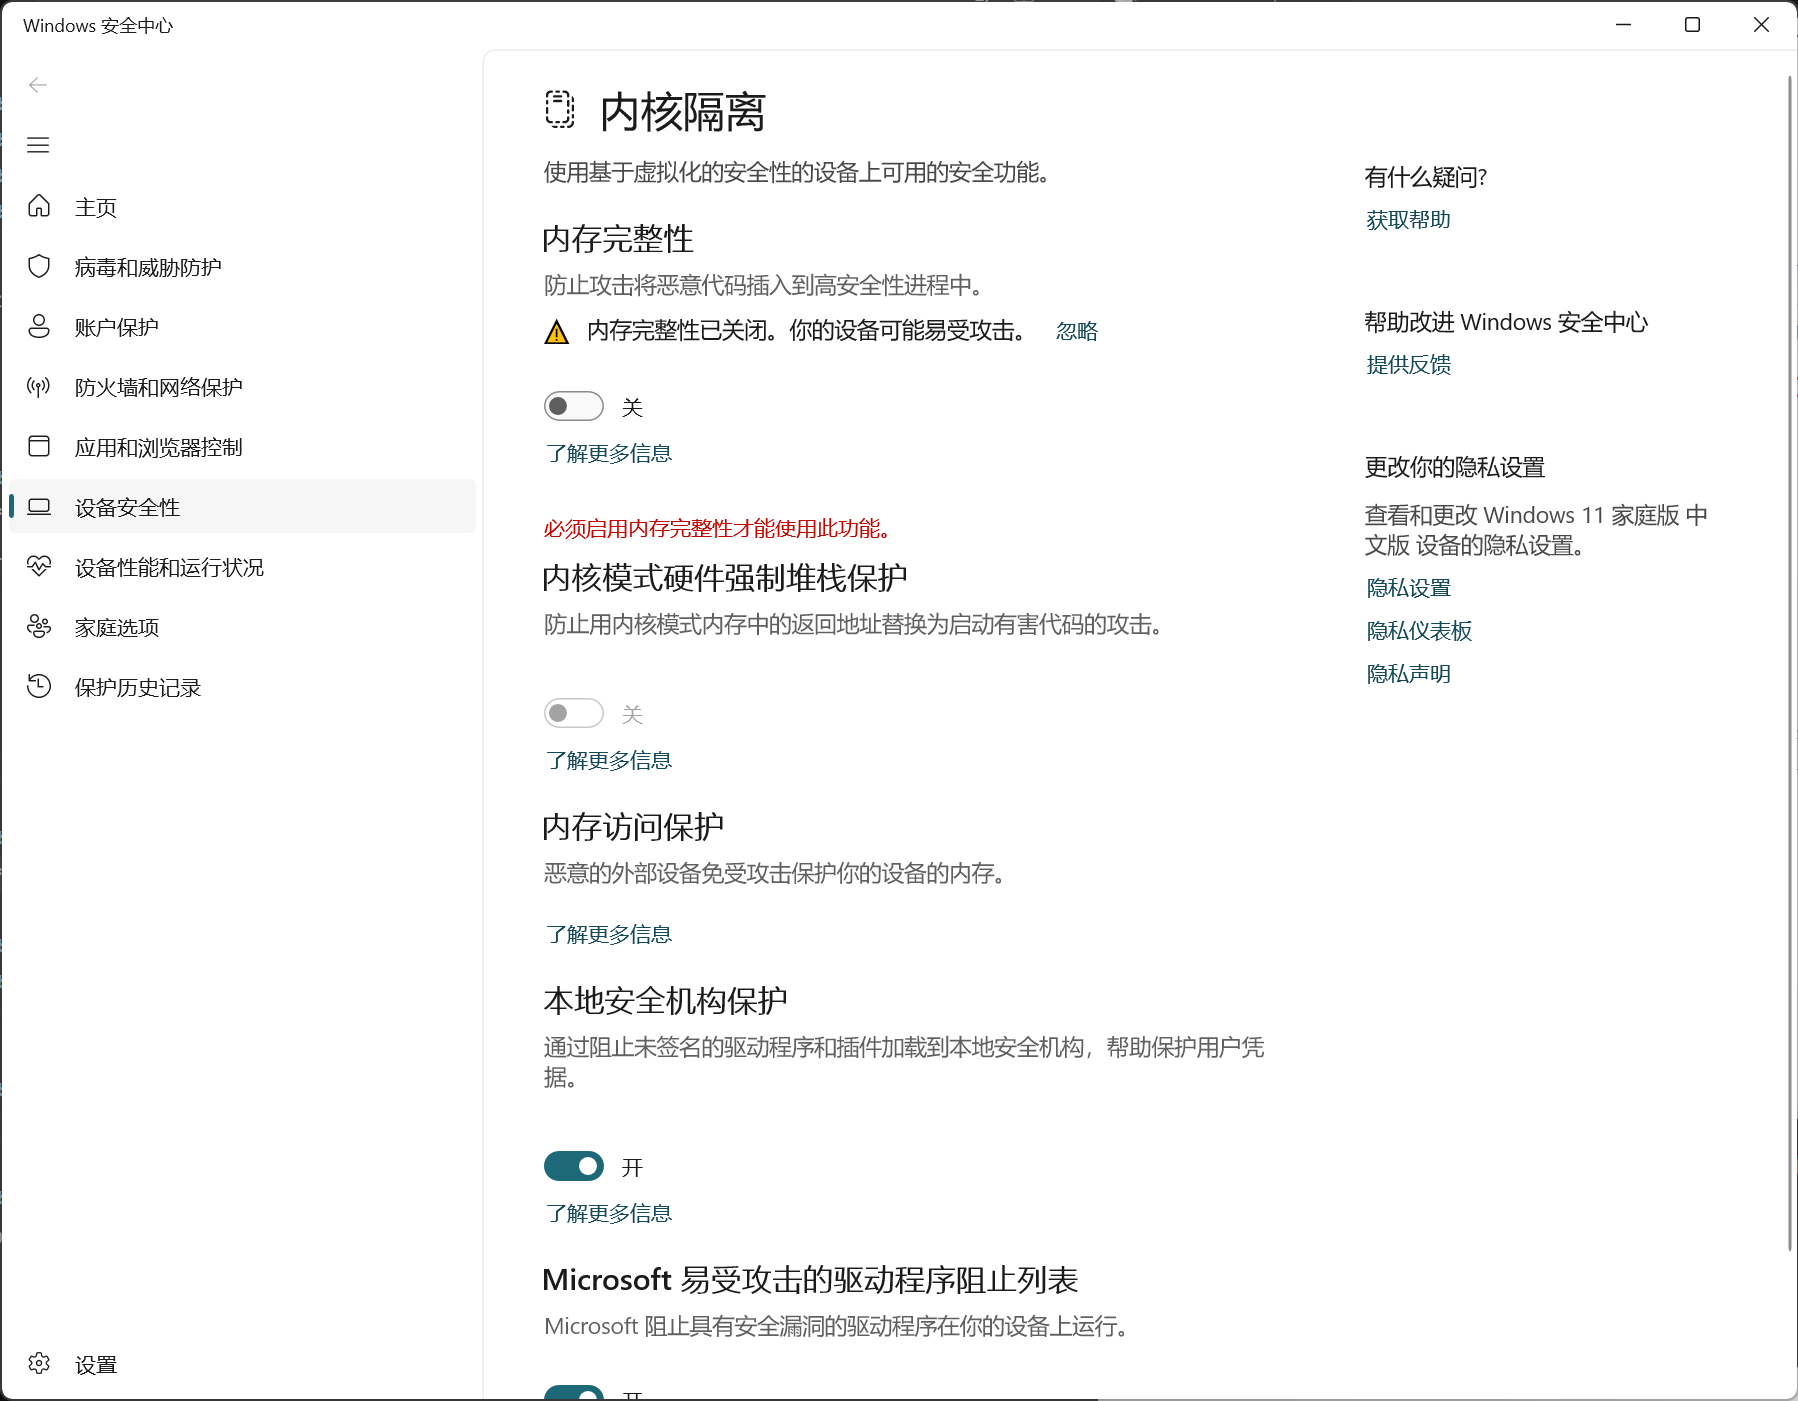
Task: Open the hamburger navigation menu icon
Action: (x=38, y=145)
